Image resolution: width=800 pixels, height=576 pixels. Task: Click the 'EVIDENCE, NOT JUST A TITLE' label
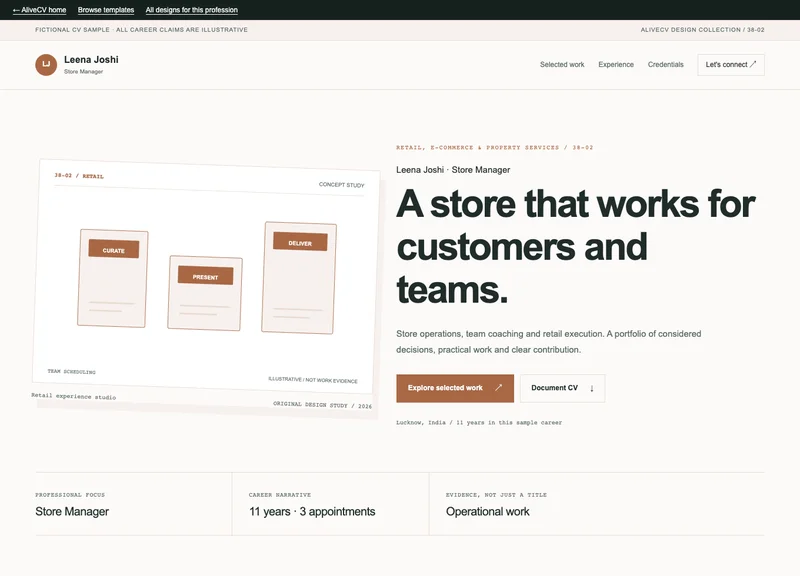tap(496, 495)
